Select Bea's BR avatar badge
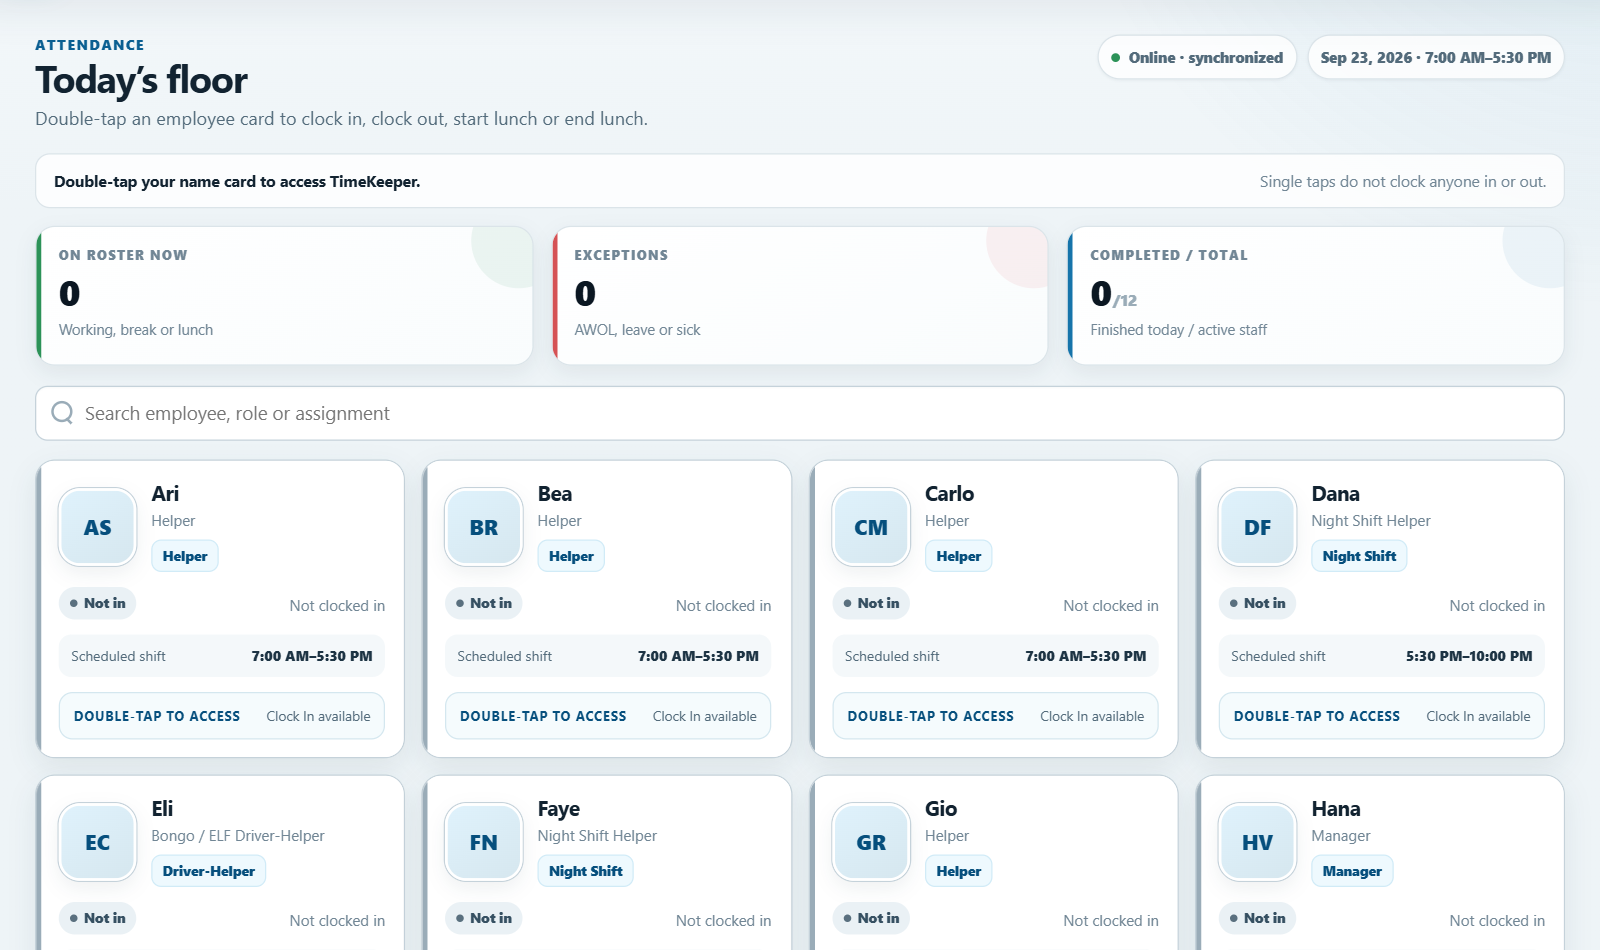Screen dimensions: 1600x950 (484, 527)
